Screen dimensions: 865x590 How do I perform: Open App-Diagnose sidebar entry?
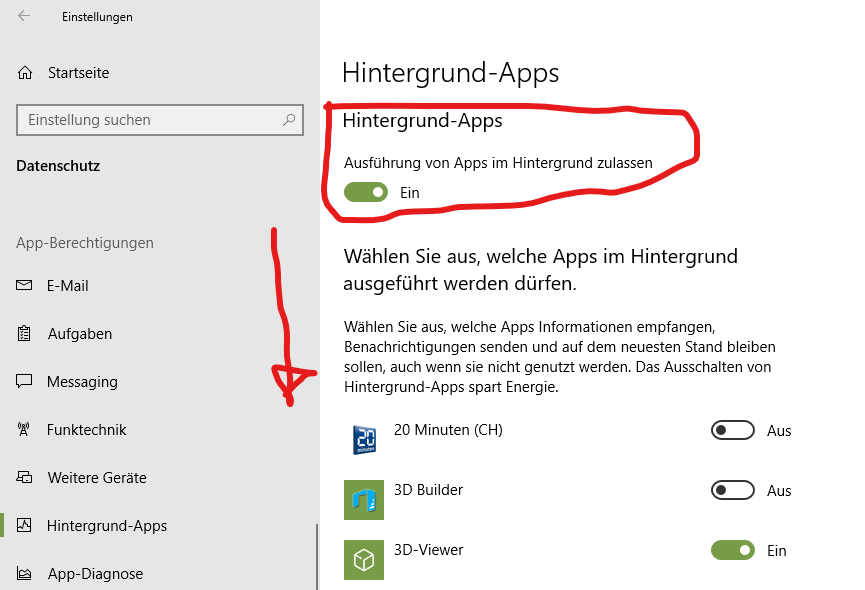pyautogui.click(x=95, y=573)
